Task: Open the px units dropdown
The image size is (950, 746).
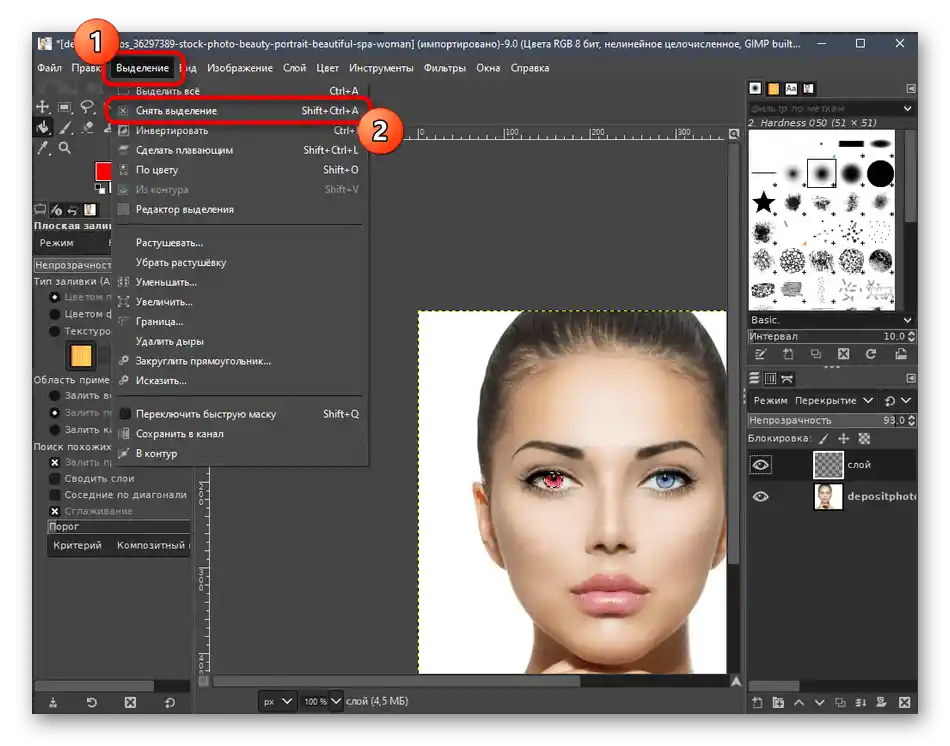Action: (277, 702)
